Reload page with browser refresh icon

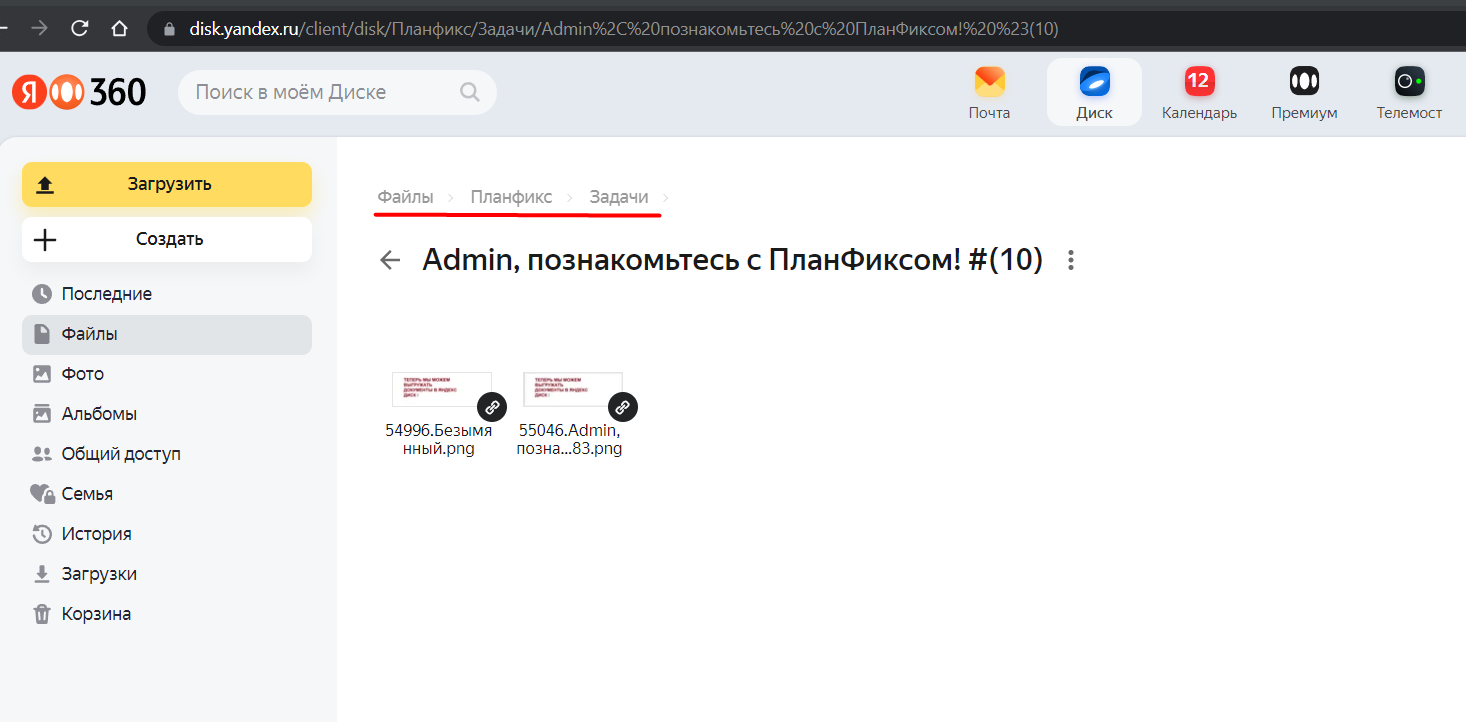(x=80, y=29)
